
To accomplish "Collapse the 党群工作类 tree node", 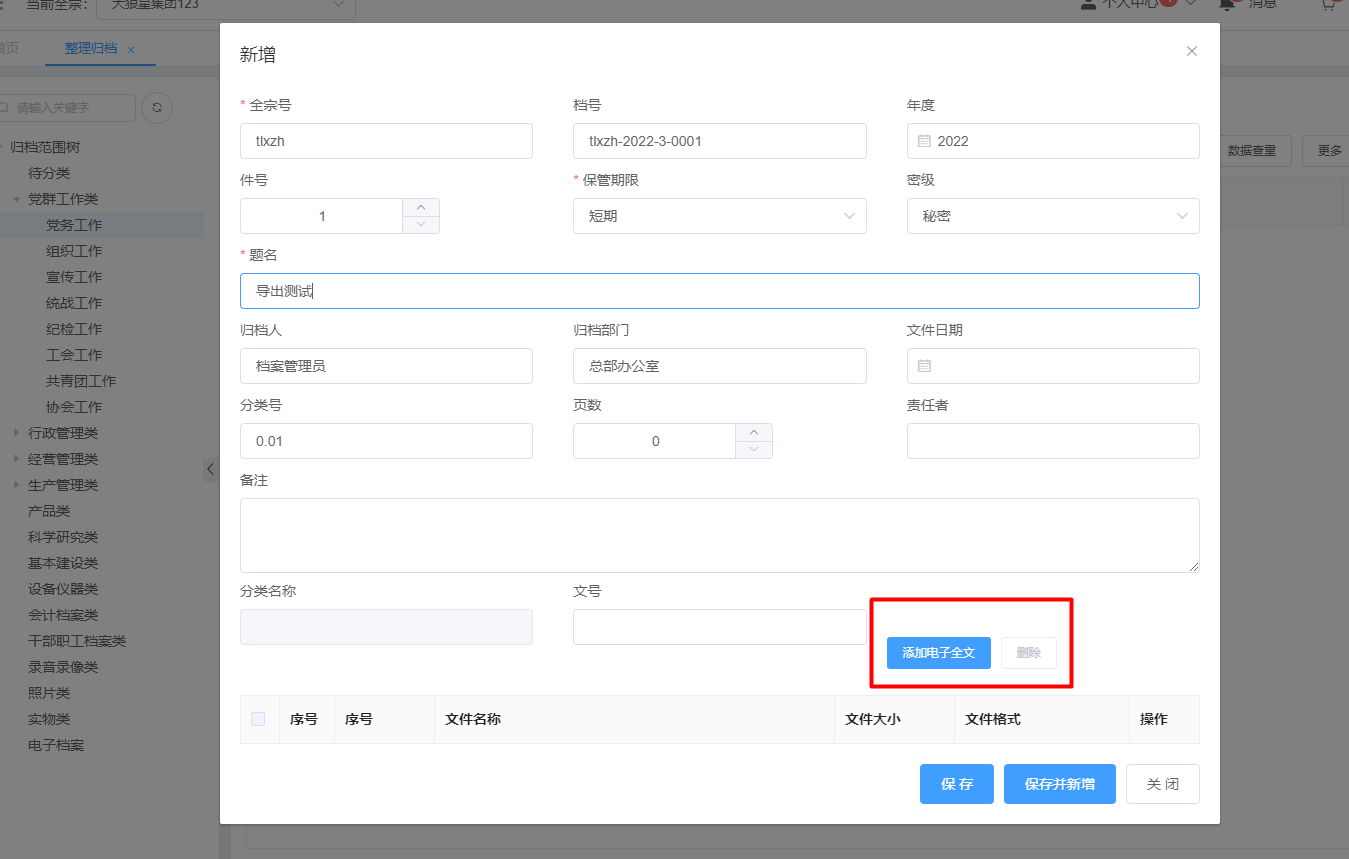I will pyautogui.click(x=16, y=199).
